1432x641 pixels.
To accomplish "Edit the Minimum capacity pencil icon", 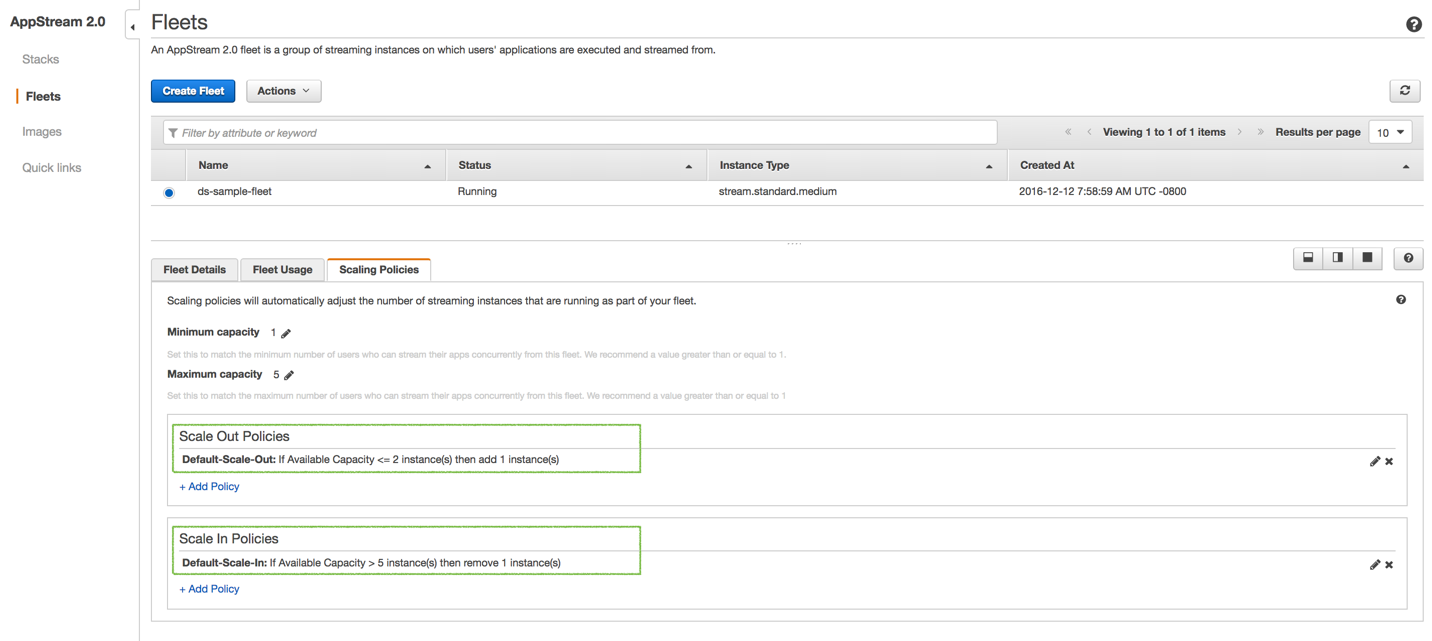I will click(286, 333).
